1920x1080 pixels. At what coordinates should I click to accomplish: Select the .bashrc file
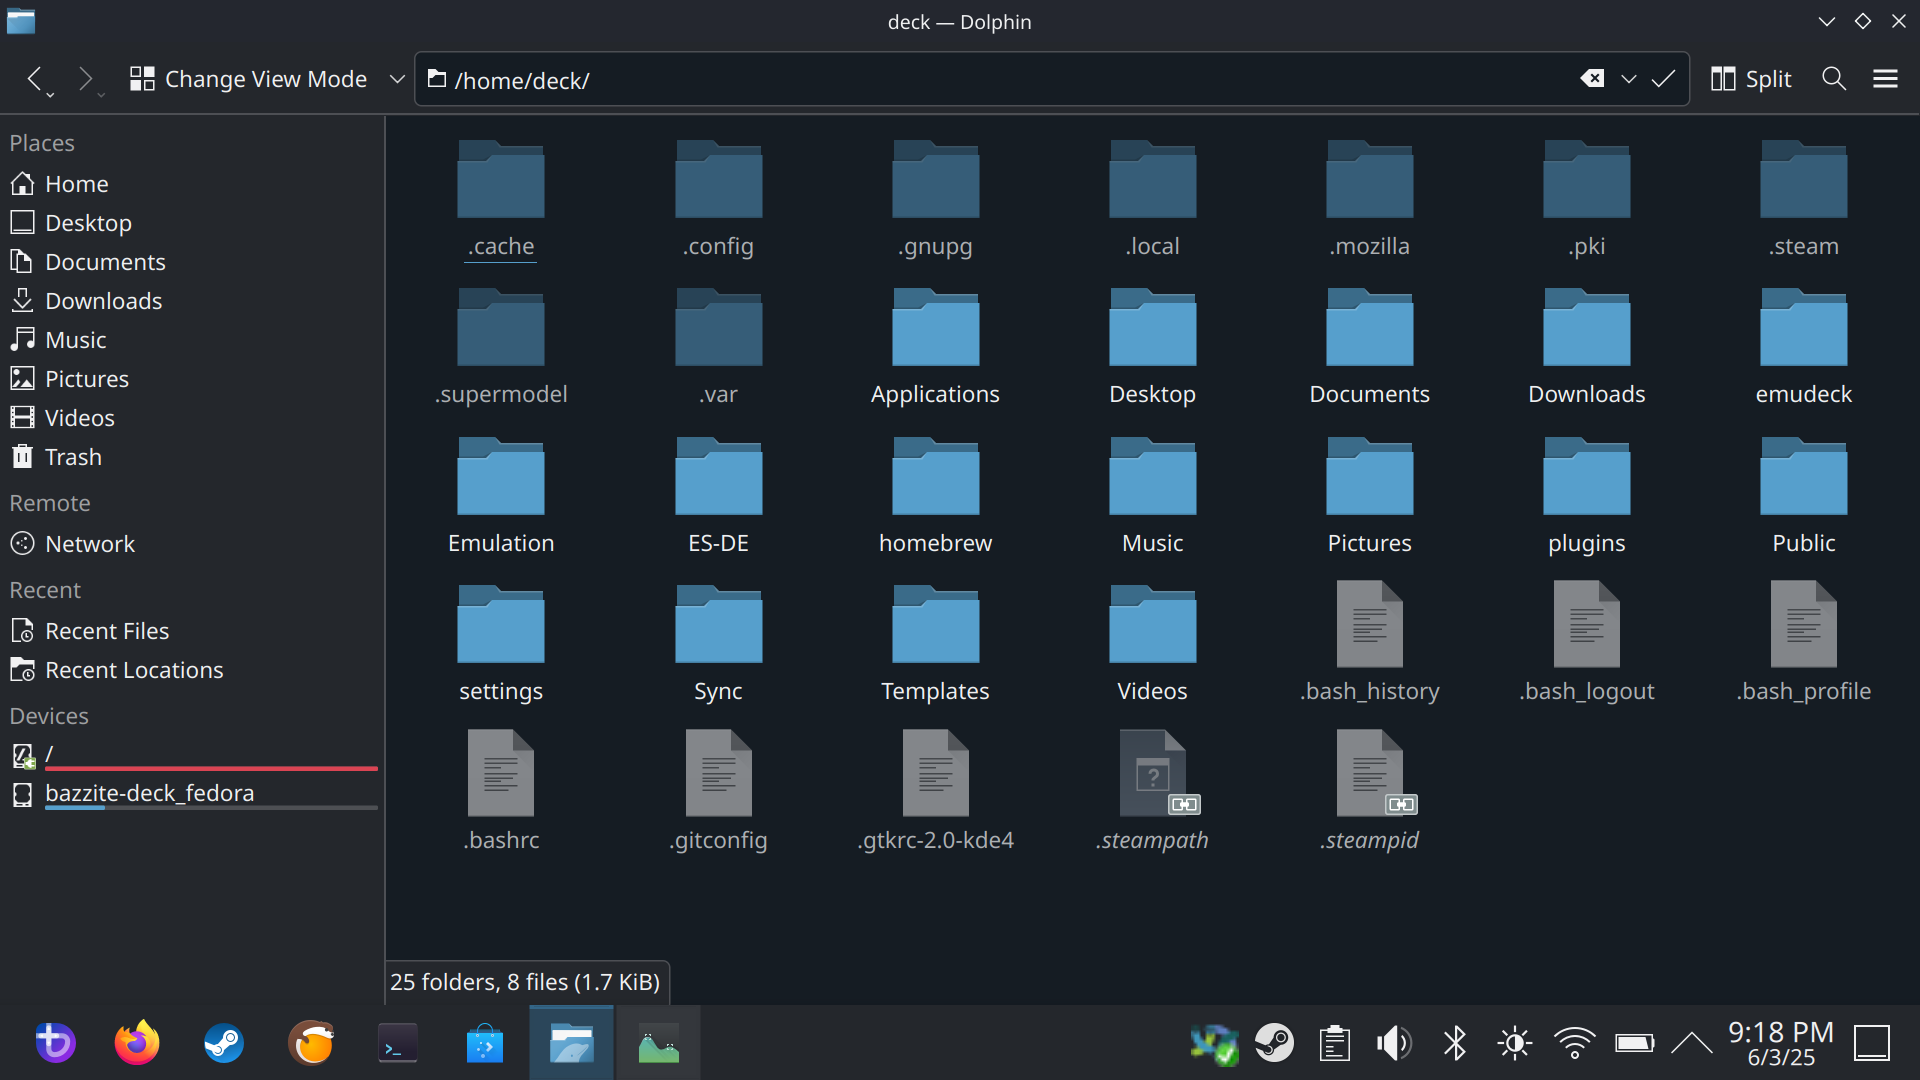pyautogui.click(x=501, y=792)
